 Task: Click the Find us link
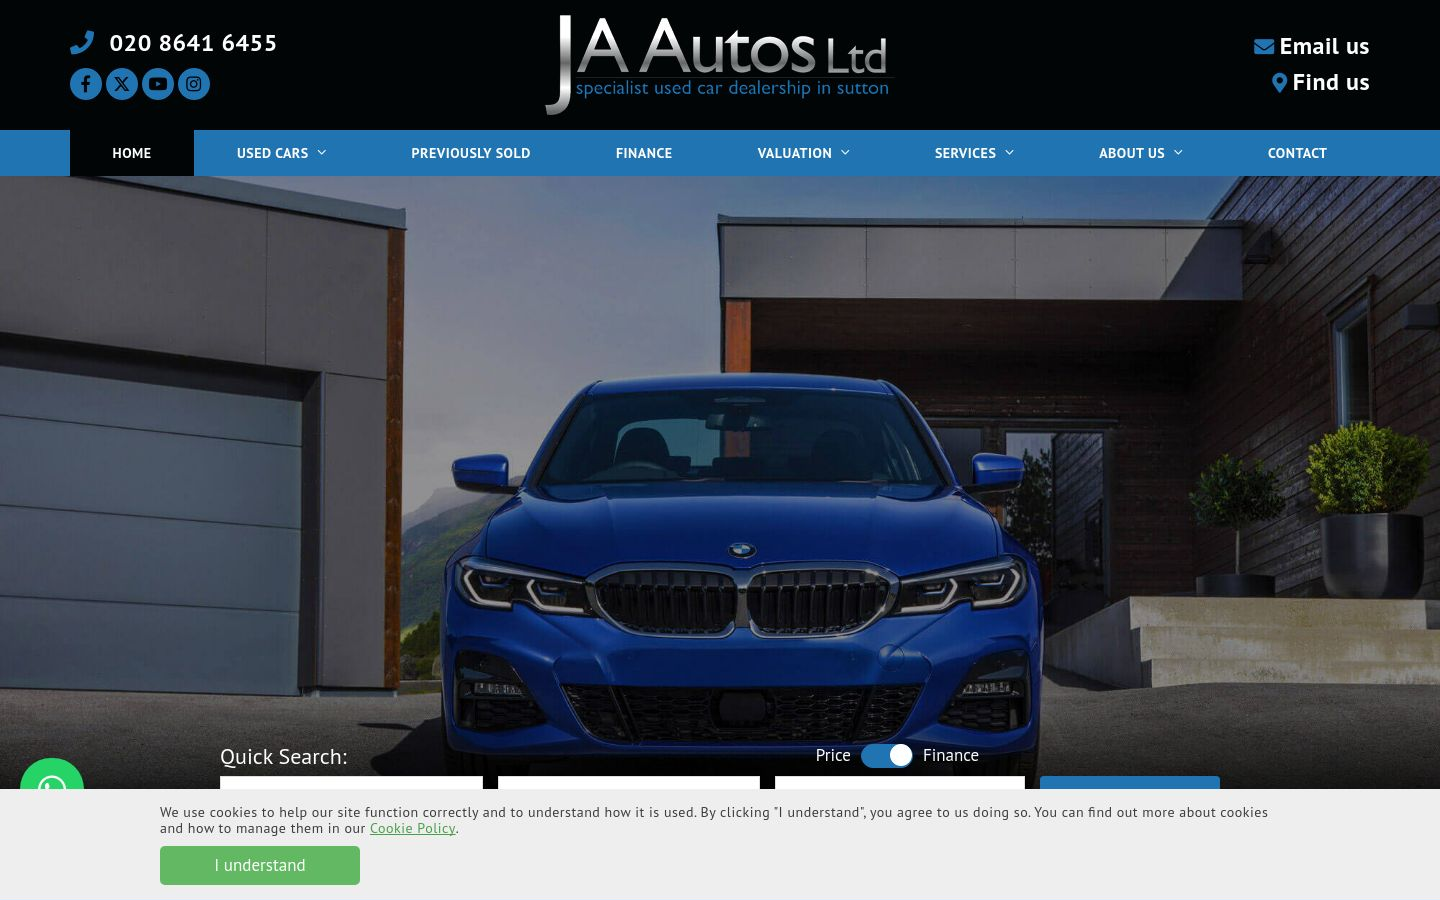tap(1331, 82)
